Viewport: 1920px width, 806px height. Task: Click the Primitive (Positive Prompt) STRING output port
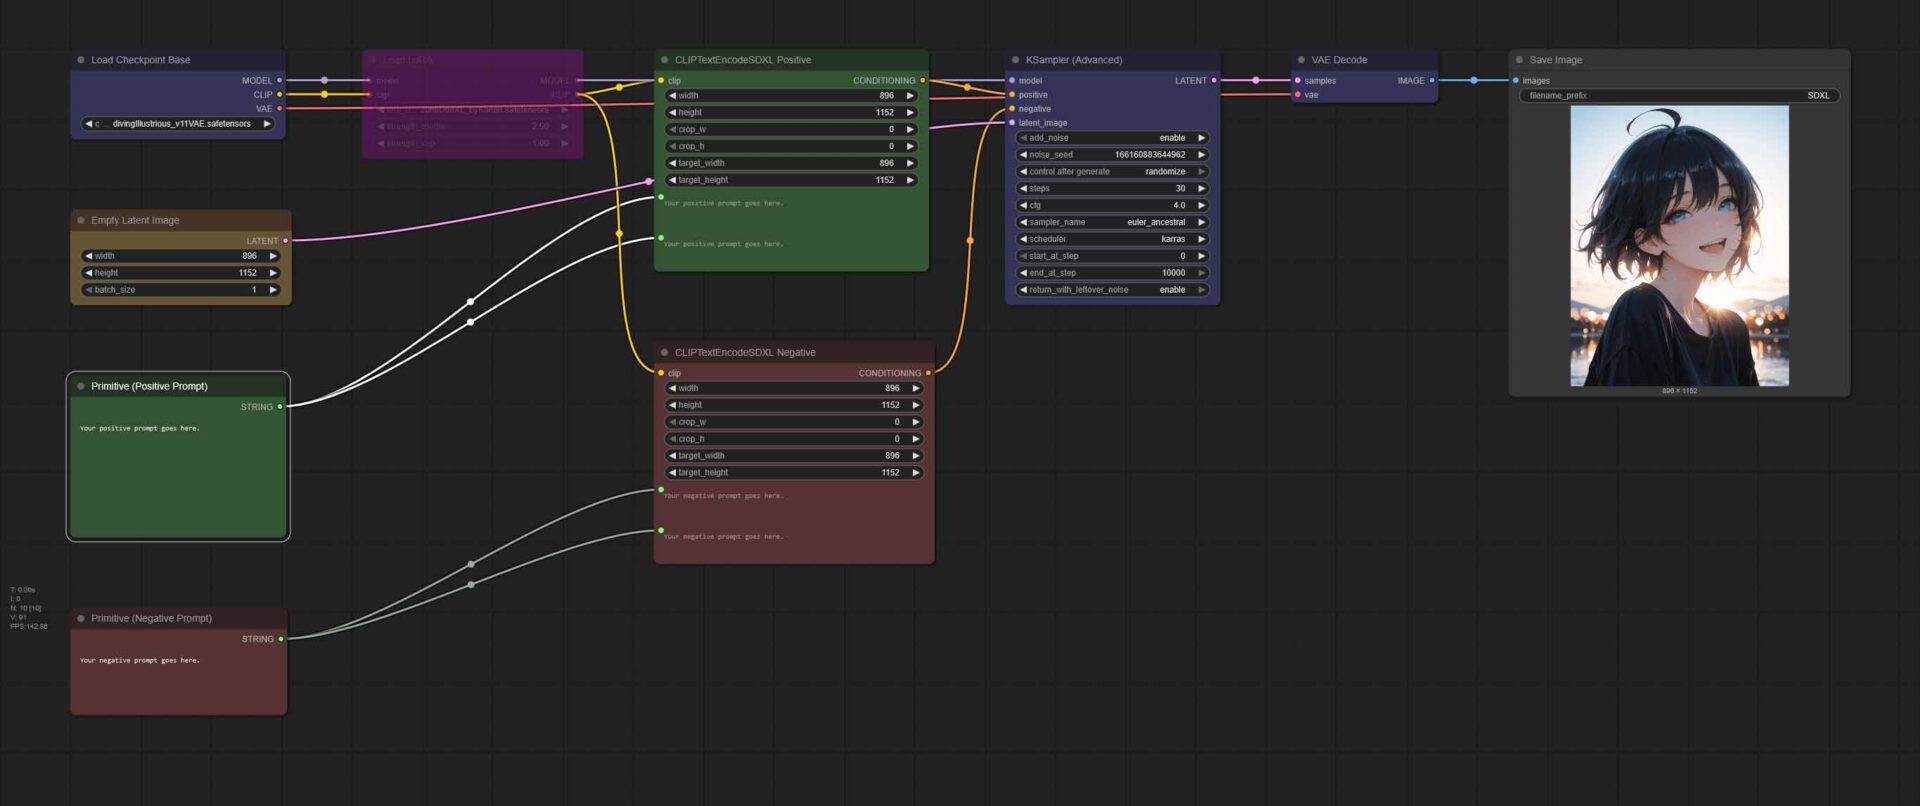(280, 407)
